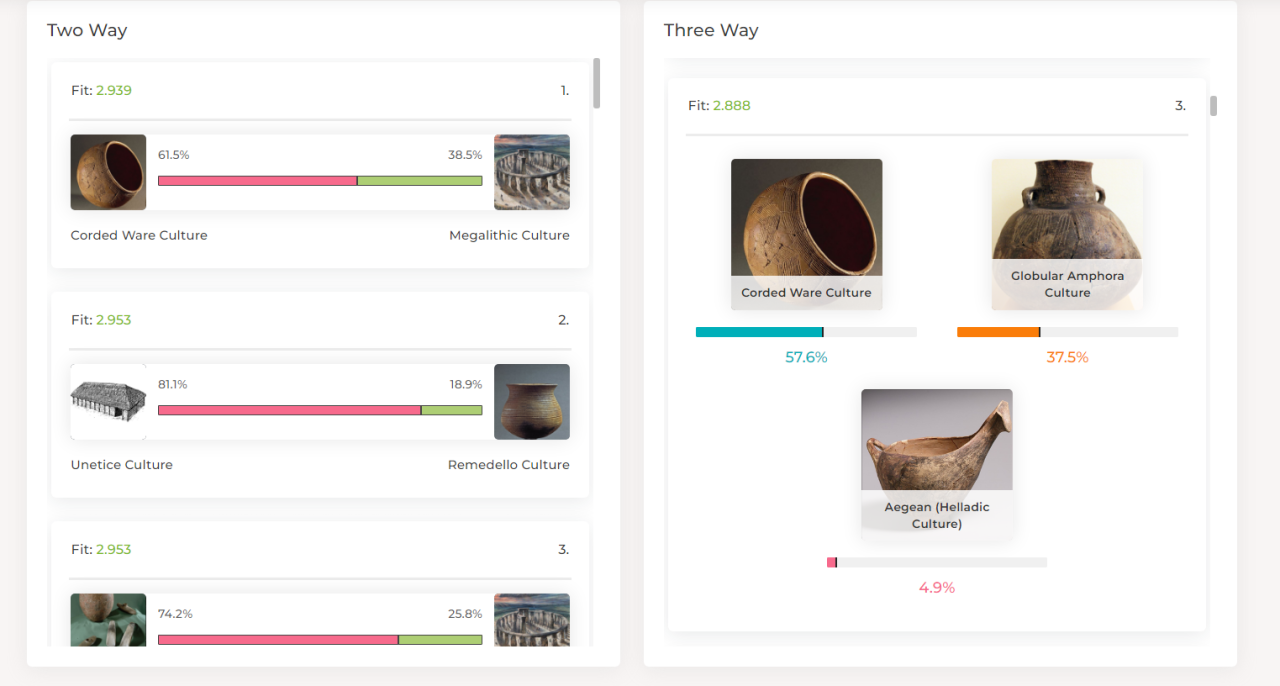The height and width of the screenshot is (686, 1280).
Task: Open the Aegean (Helladic Culture) card
Action: 937,464
